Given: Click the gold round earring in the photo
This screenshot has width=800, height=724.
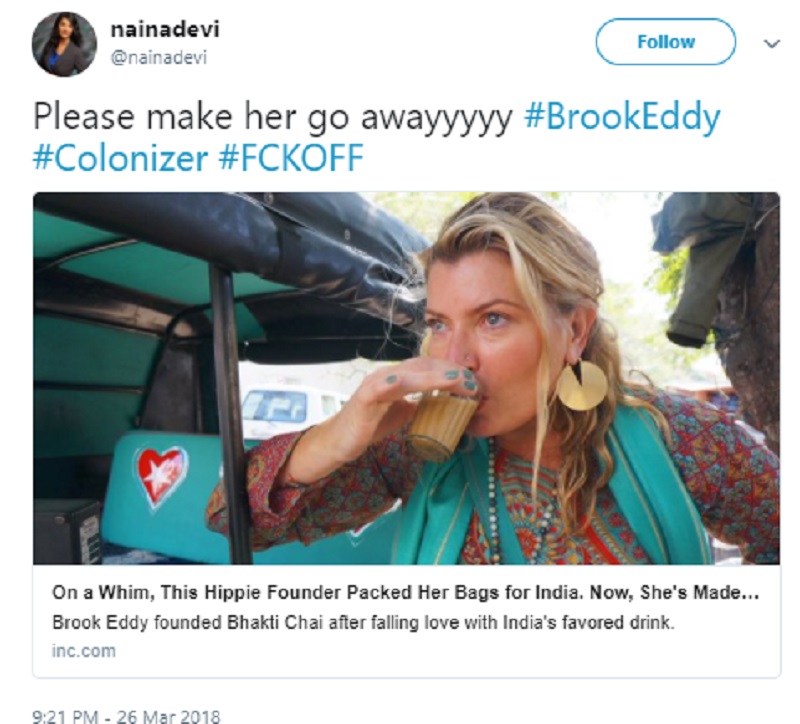Looking at the screenshot, I should click(x=582, y=385).
